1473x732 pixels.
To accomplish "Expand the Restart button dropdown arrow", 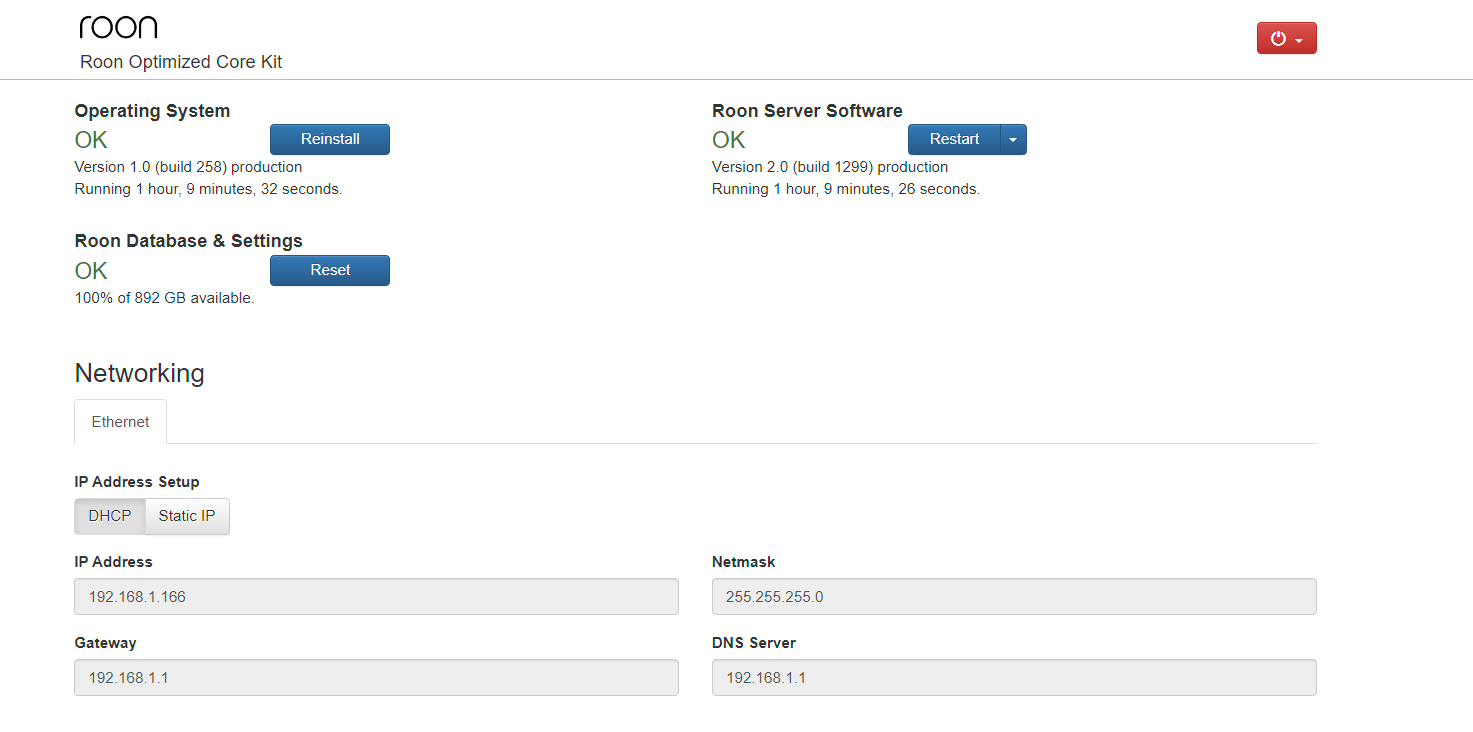I will coord(1013,139).
